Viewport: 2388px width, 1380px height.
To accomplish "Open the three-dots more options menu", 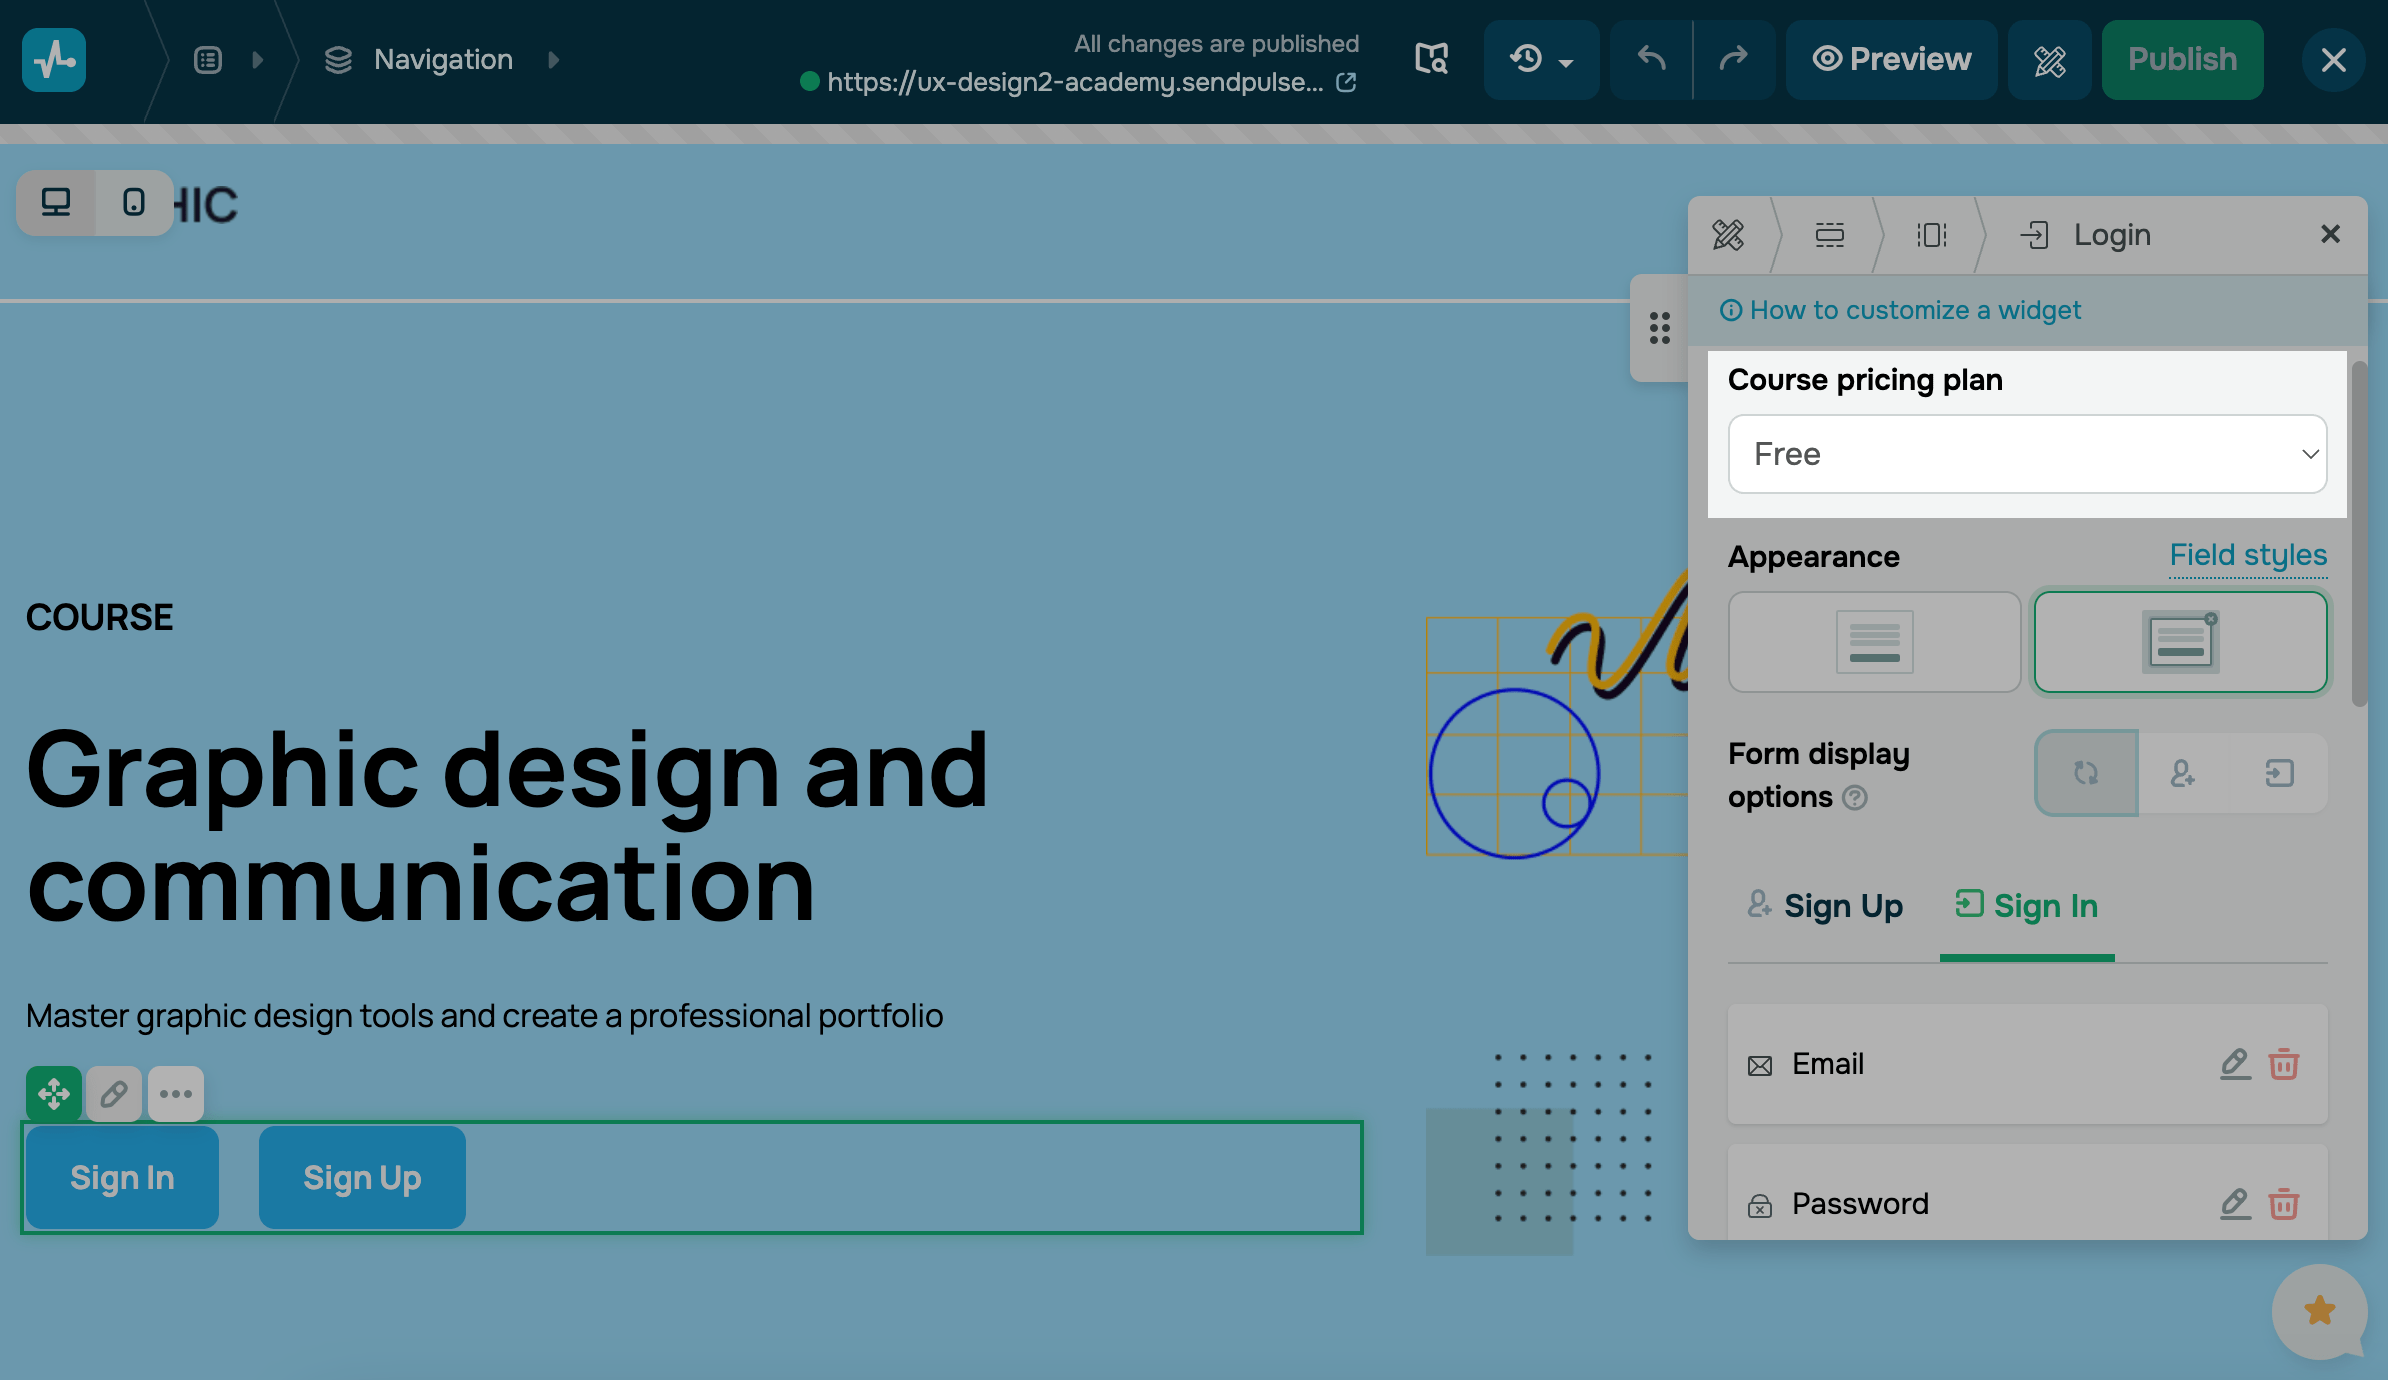I will click(x=176, y=1093).
